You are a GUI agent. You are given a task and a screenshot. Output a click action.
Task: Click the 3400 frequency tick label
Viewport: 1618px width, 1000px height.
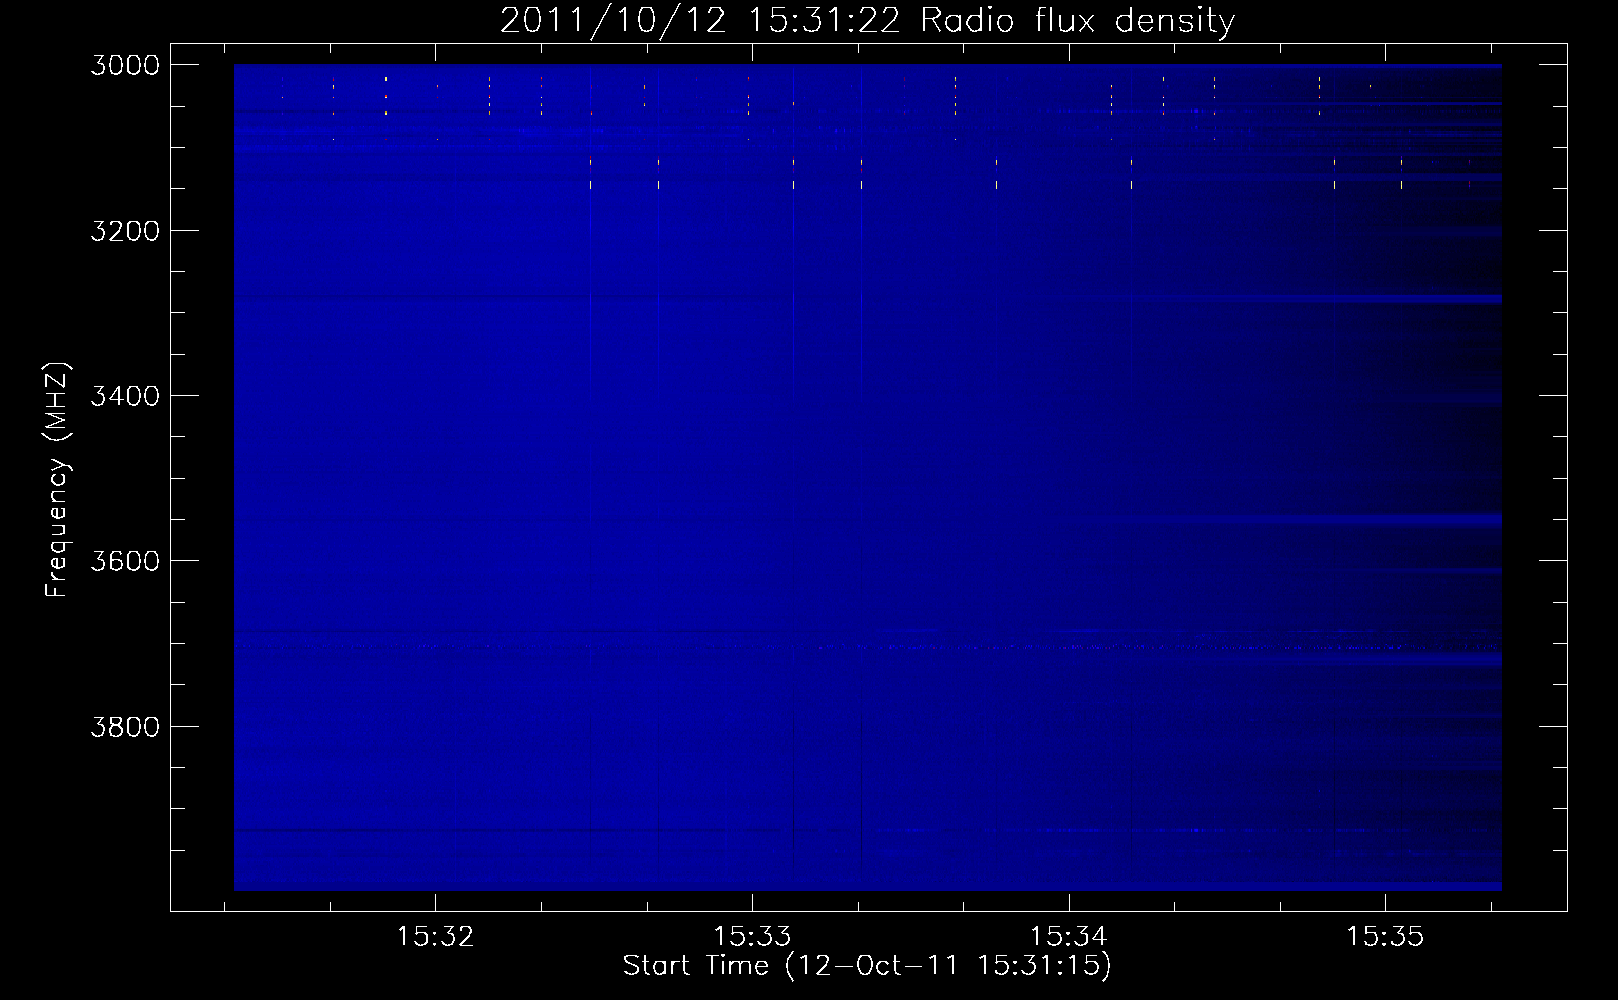pos(125,396)
